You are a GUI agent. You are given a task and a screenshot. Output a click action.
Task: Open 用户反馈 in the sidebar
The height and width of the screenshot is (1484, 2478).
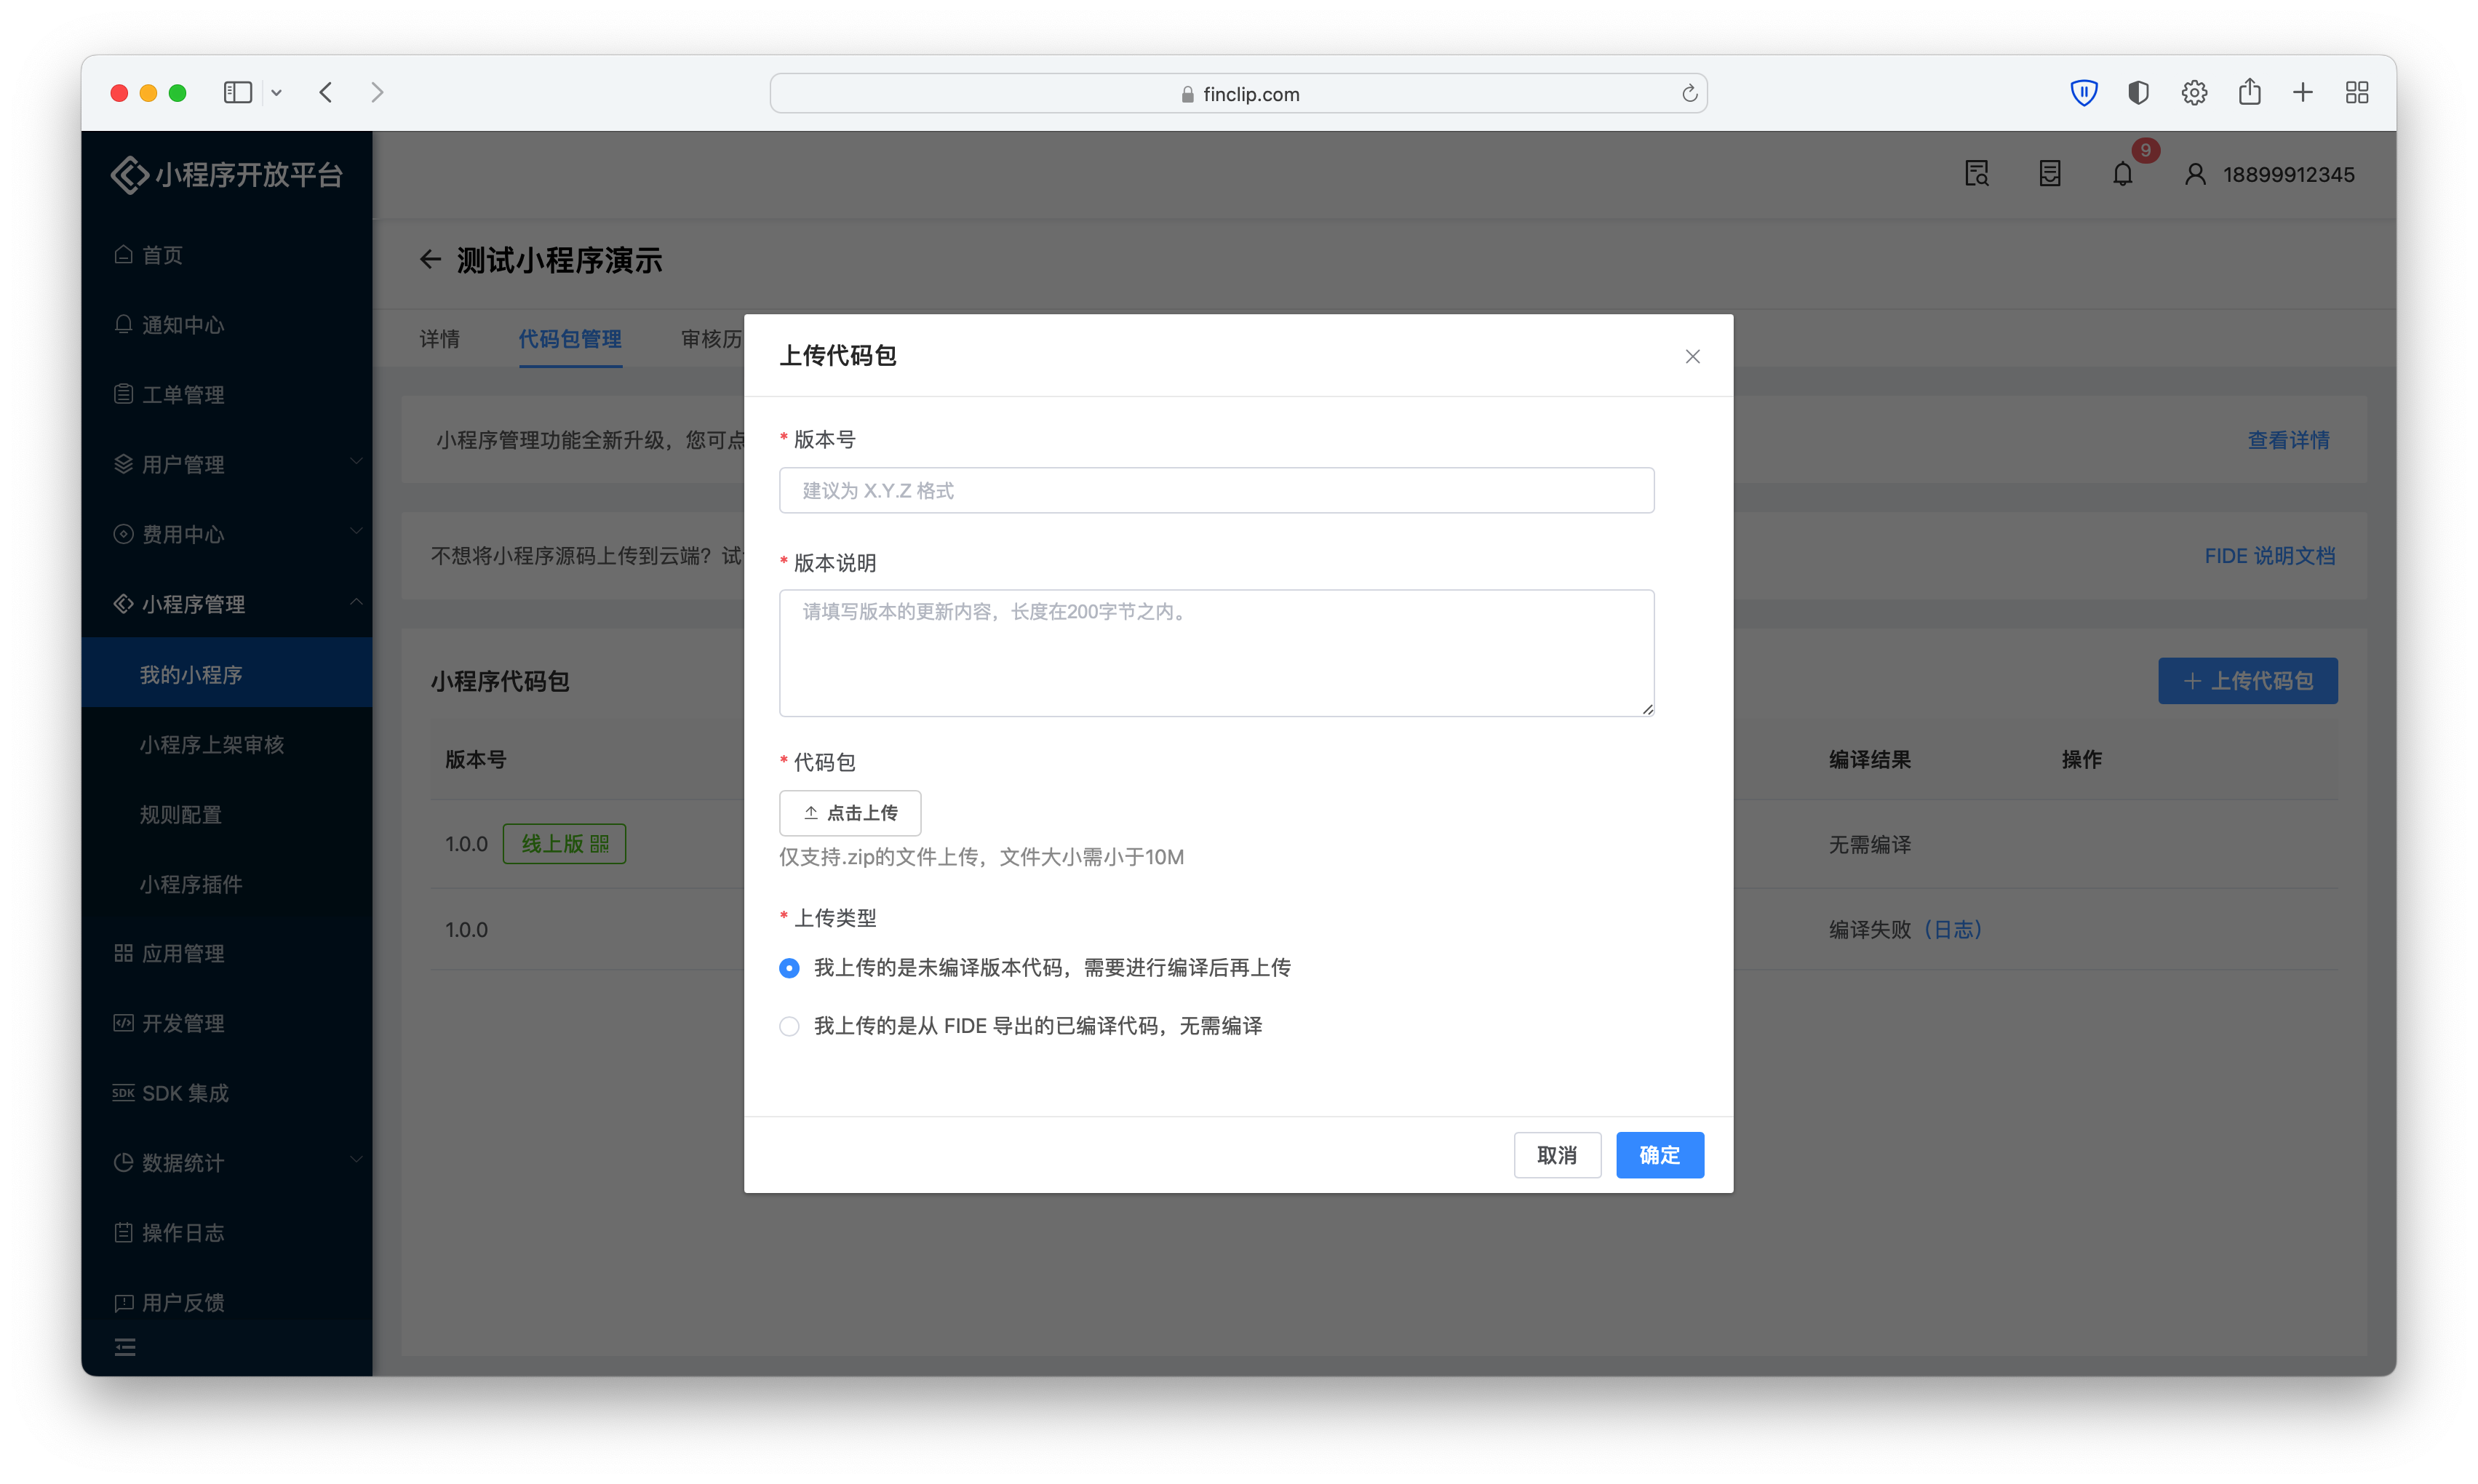point(227,1302)
